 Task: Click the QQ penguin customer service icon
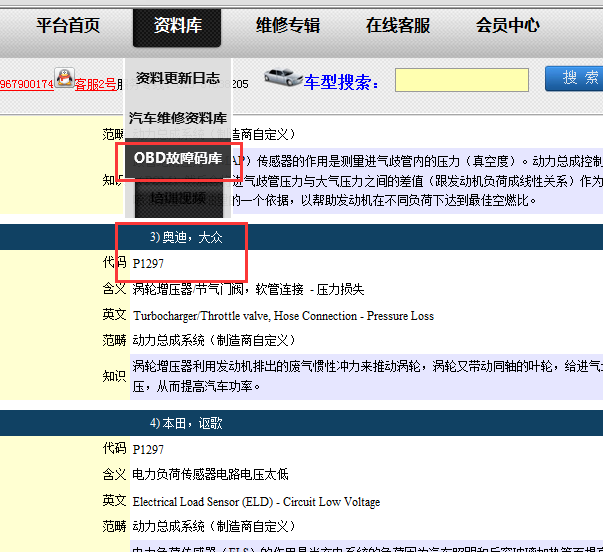click(x=64, y=78)
